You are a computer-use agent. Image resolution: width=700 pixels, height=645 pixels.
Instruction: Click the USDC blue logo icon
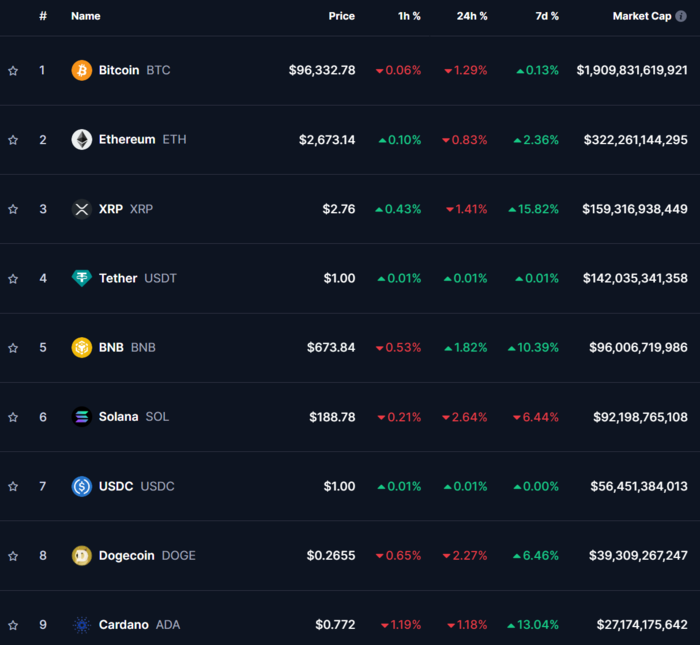tap(82, 486)
